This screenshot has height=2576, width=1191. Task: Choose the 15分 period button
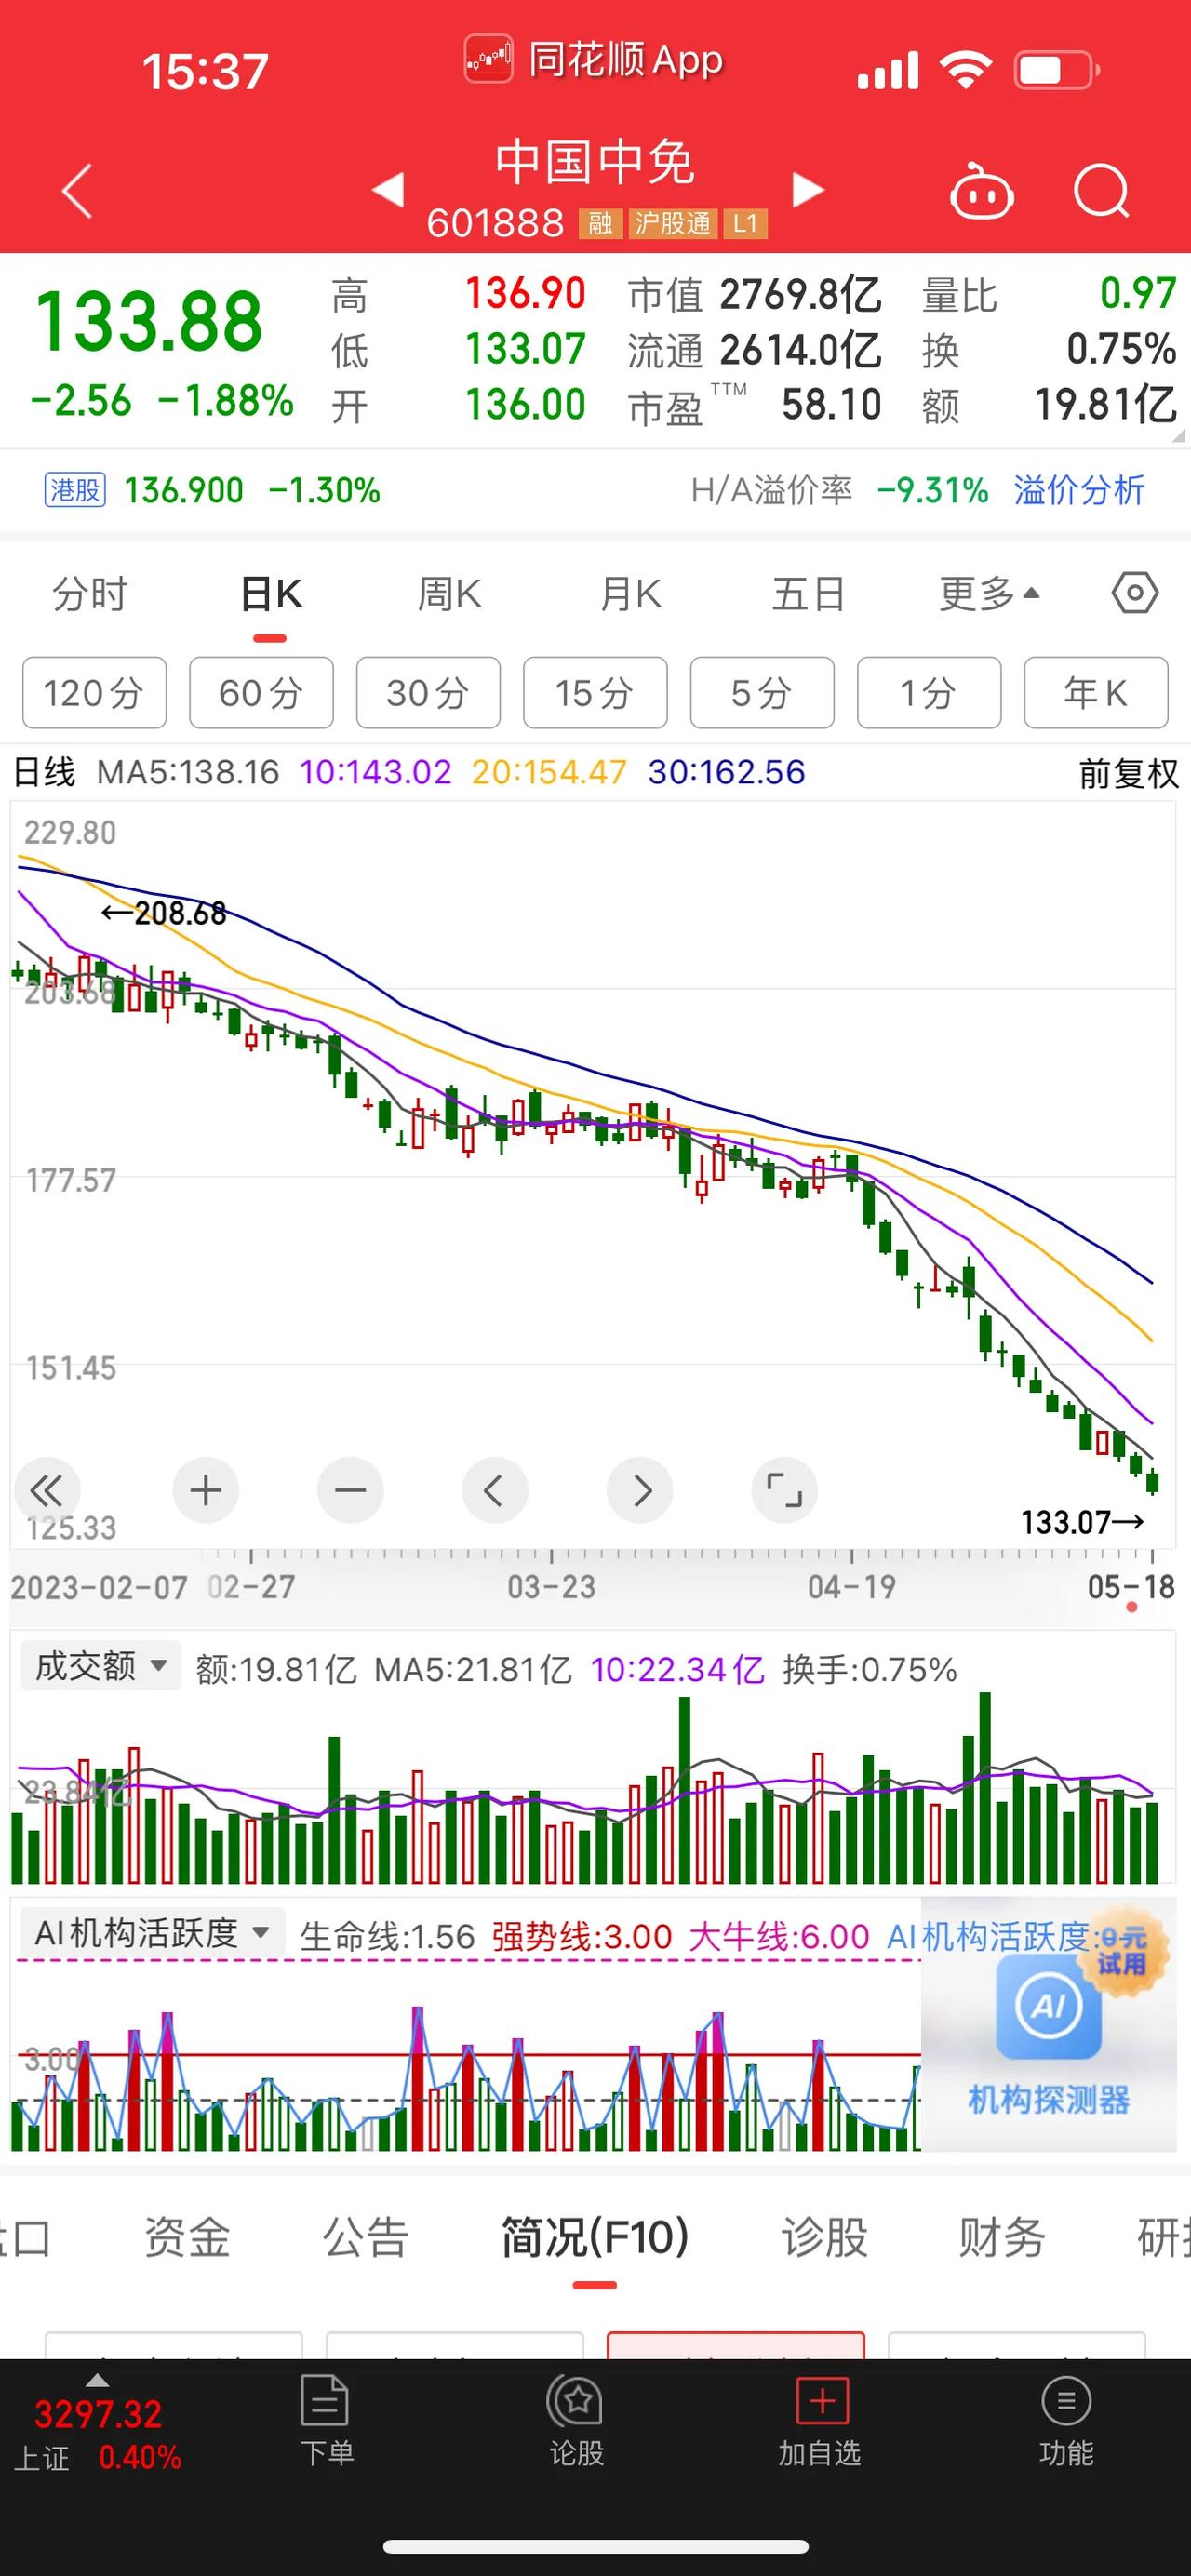pos(595,693)
